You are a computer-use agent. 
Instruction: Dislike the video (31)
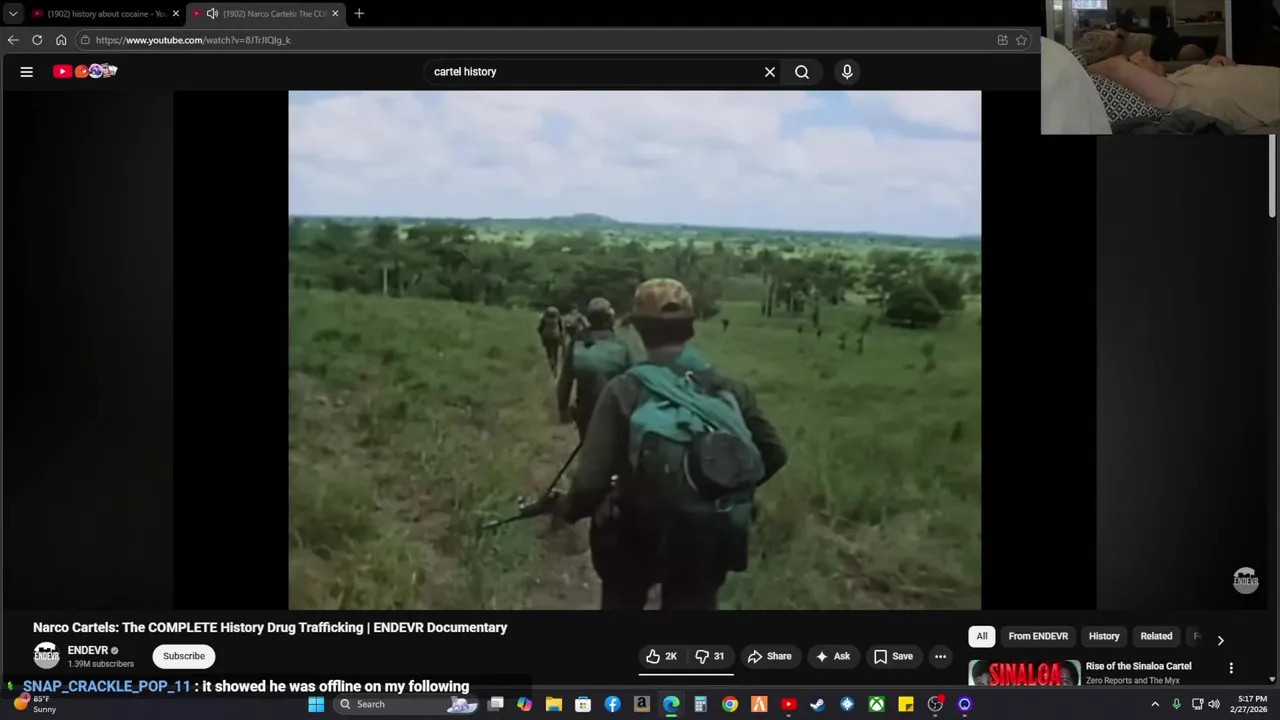point(711,656)
